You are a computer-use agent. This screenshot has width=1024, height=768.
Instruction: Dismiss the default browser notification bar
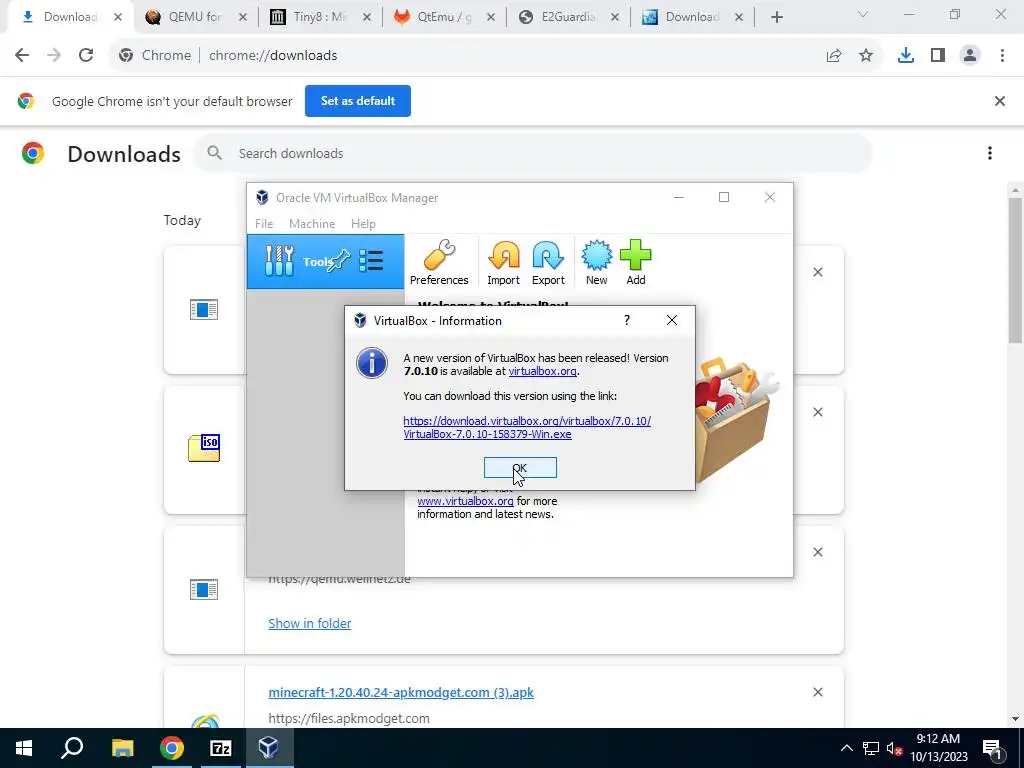999,101
